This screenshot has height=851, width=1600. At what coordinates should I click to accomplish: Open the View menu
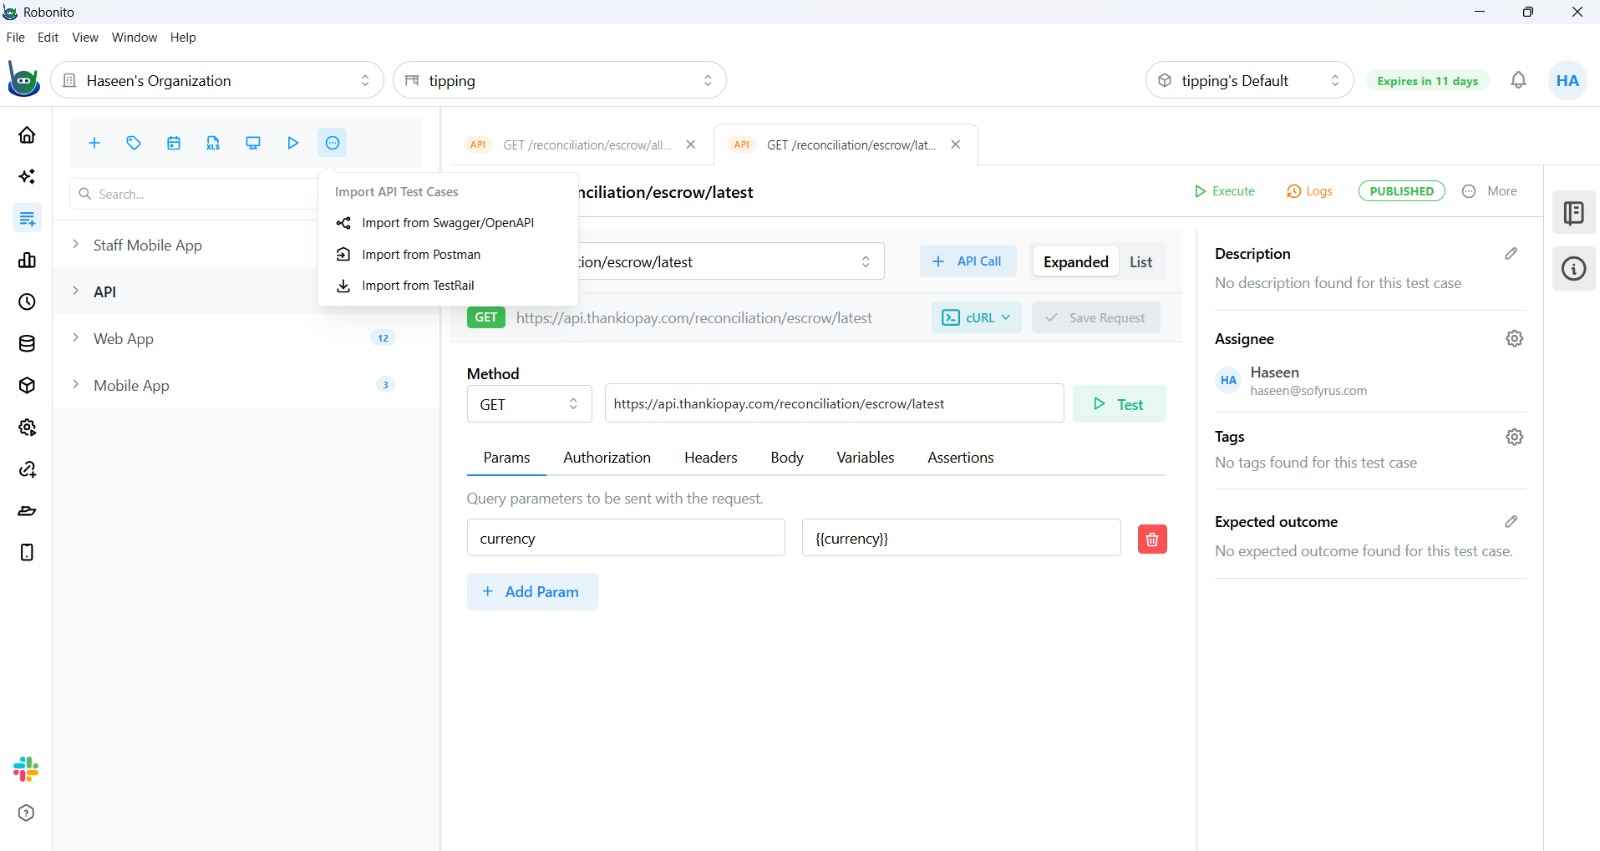85,37
